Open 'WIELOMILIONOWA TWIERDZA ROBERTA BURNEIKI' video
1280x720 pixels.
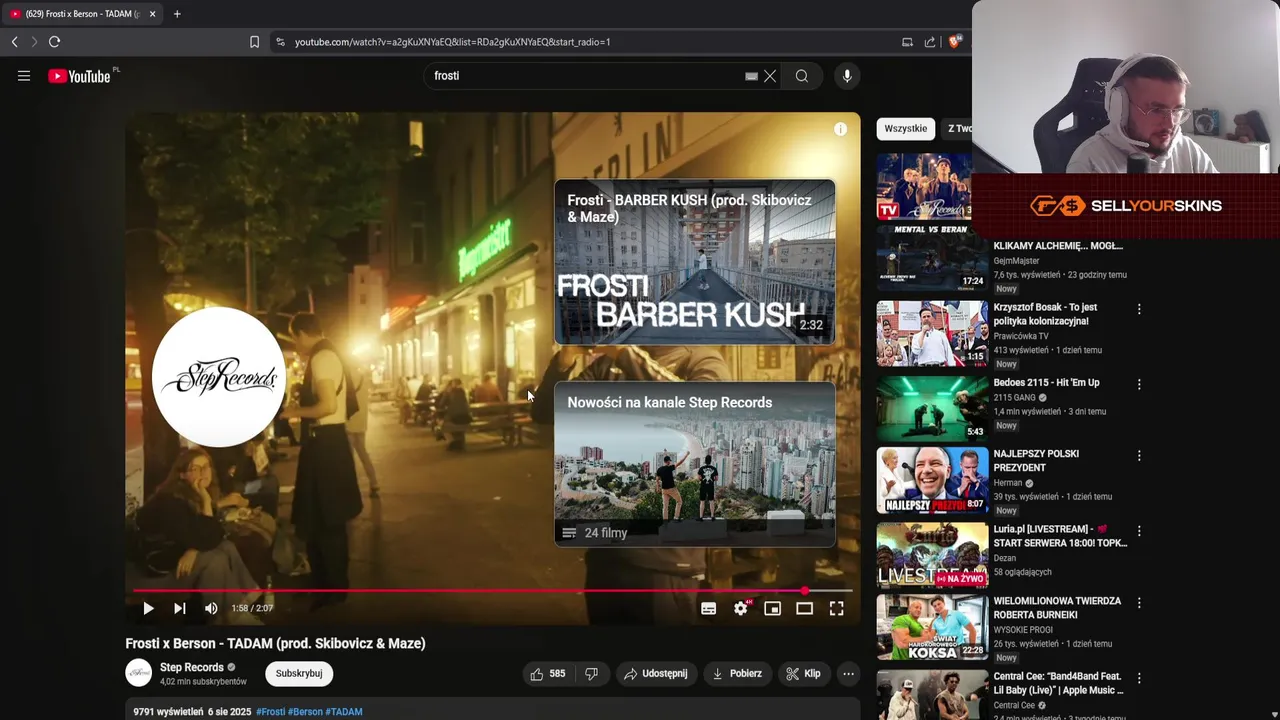[x=1057, y=608]
